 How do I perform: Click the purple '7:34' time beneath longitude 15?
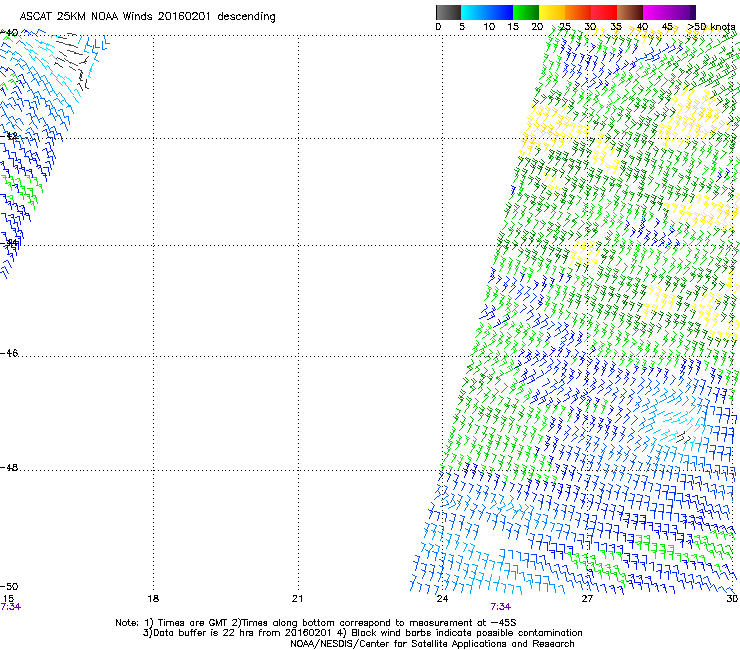coord(10,607)
